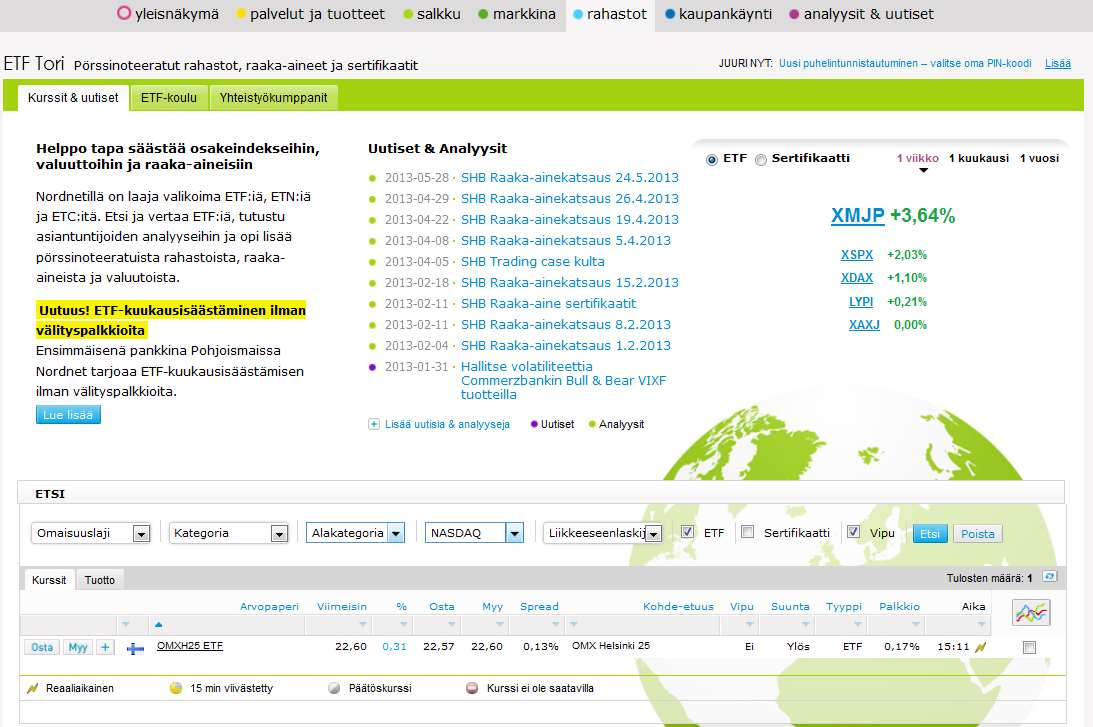Open the NASDAQ exchange dropdown
Image resolution: width=1093 pixels, height=727 pixels.
(x=474, y=533)
